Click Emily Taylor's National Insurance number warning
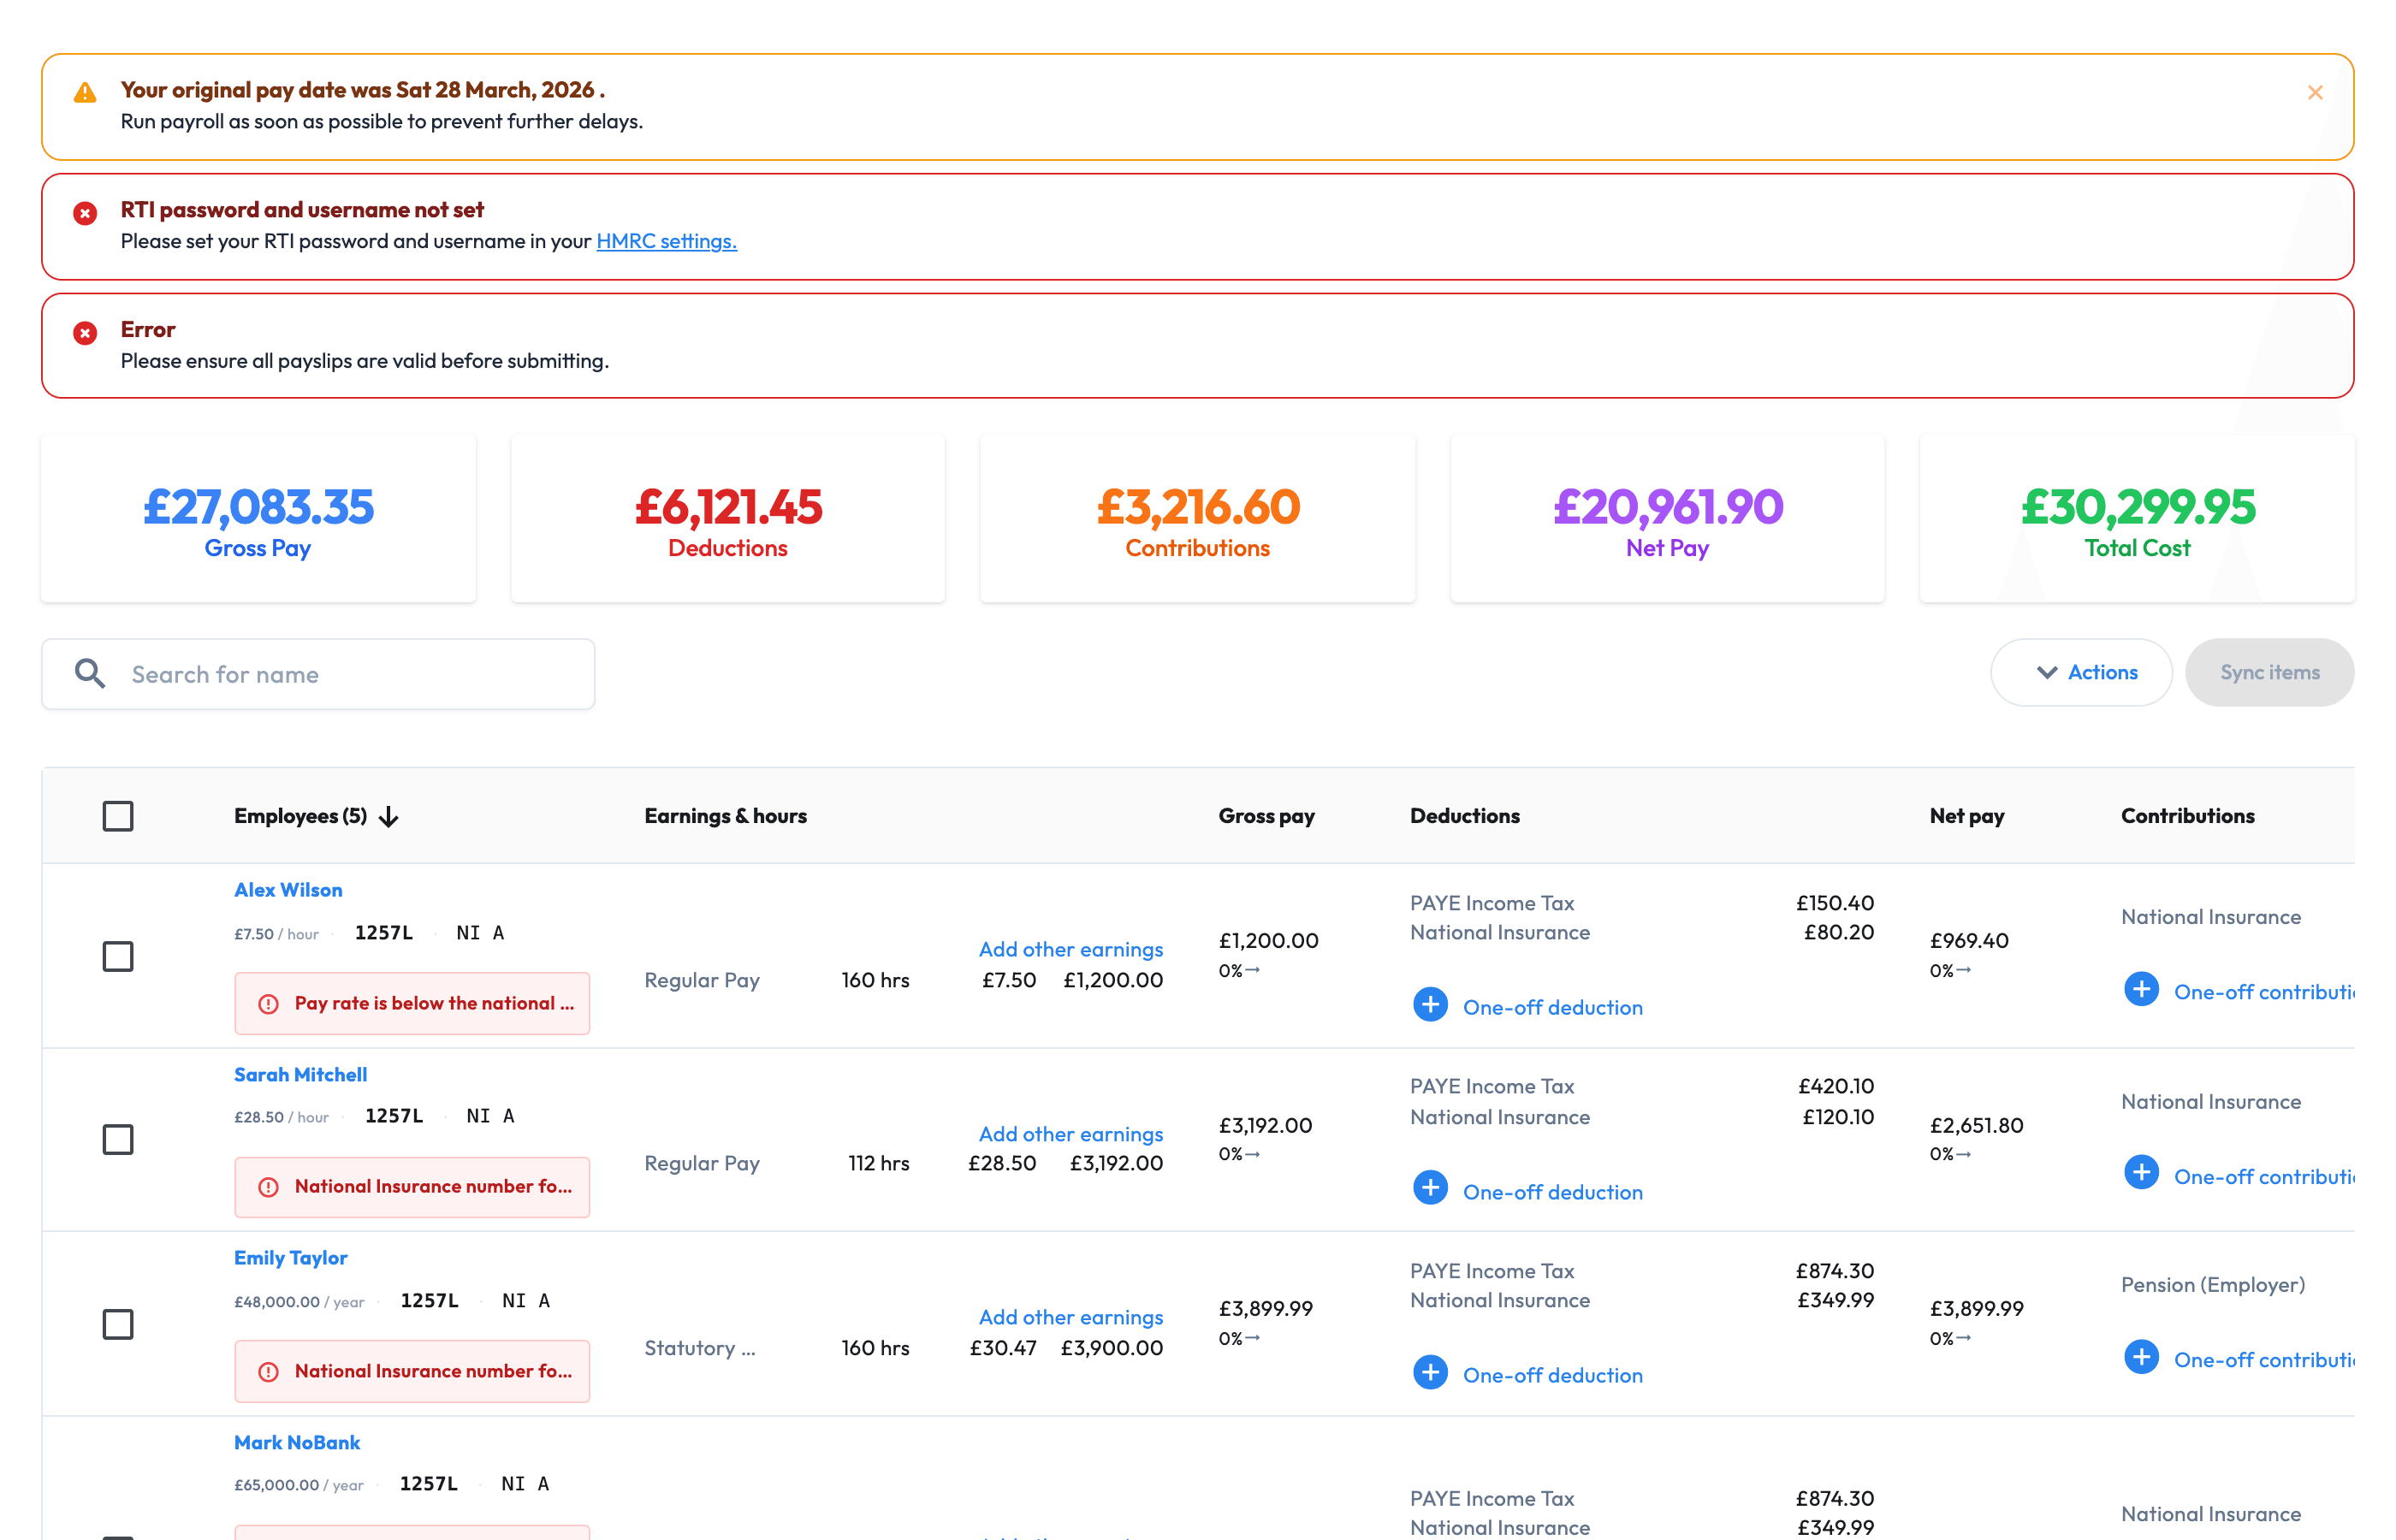This screenshot has width=2396, height=1540. (x=412, y=1371)
